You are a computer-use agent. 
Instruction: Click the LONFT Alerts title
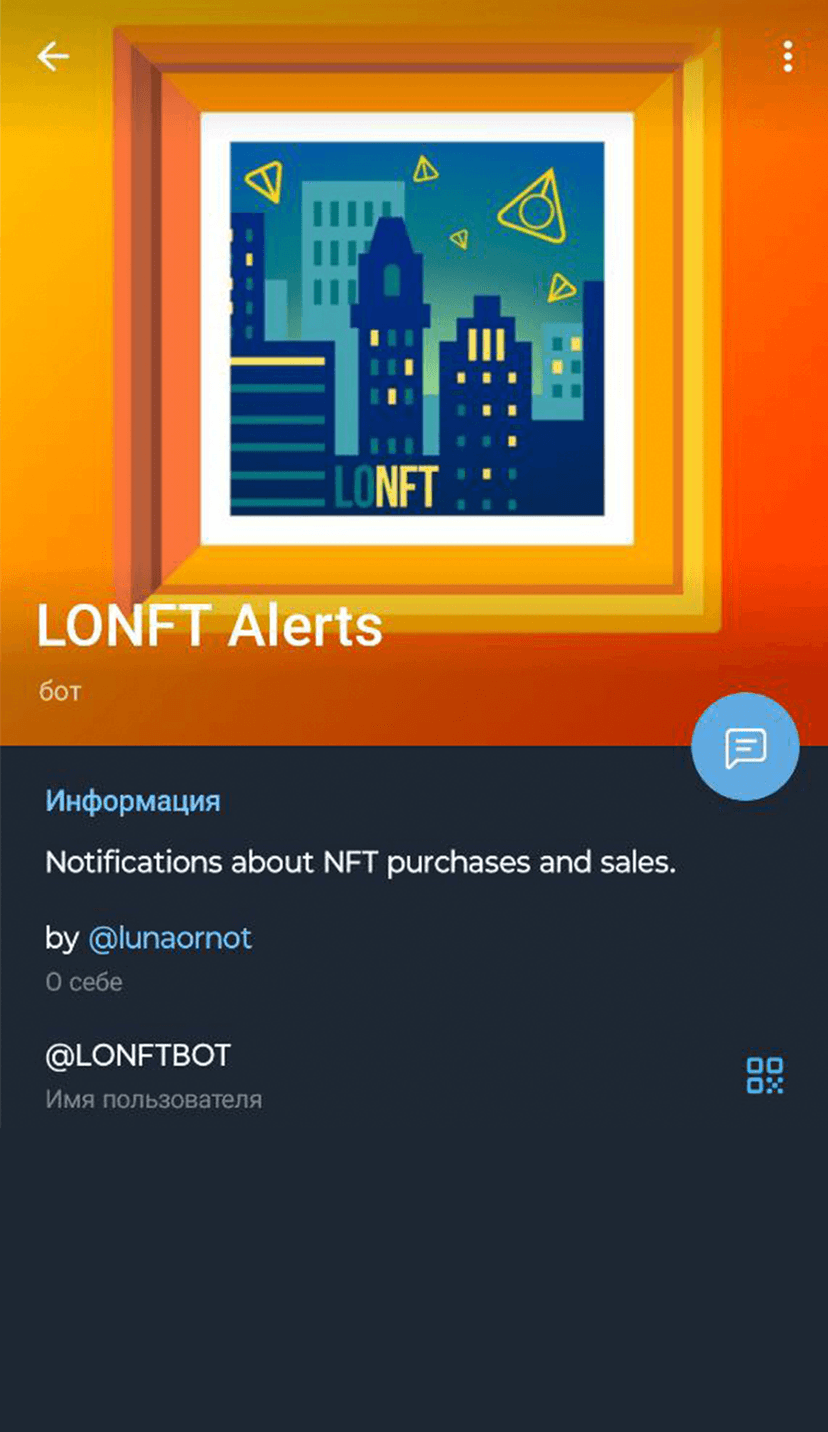pyautogui.click(x=209, y=626)
